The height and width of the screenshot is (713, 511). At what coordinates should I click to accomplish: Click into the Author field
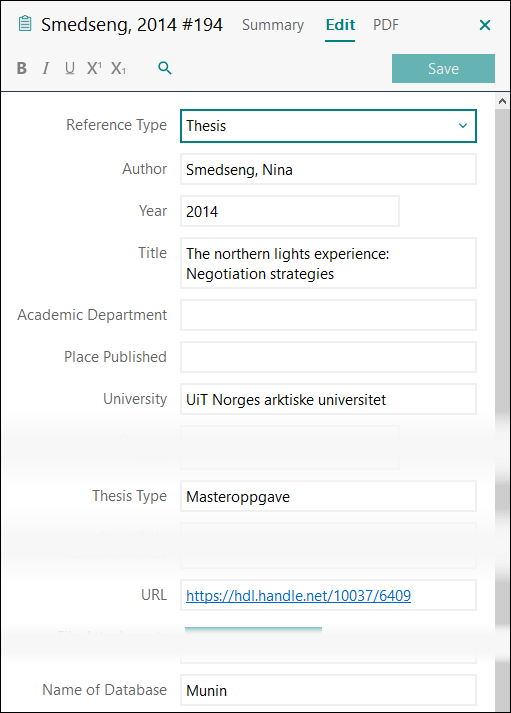click(x=328, y=170)
